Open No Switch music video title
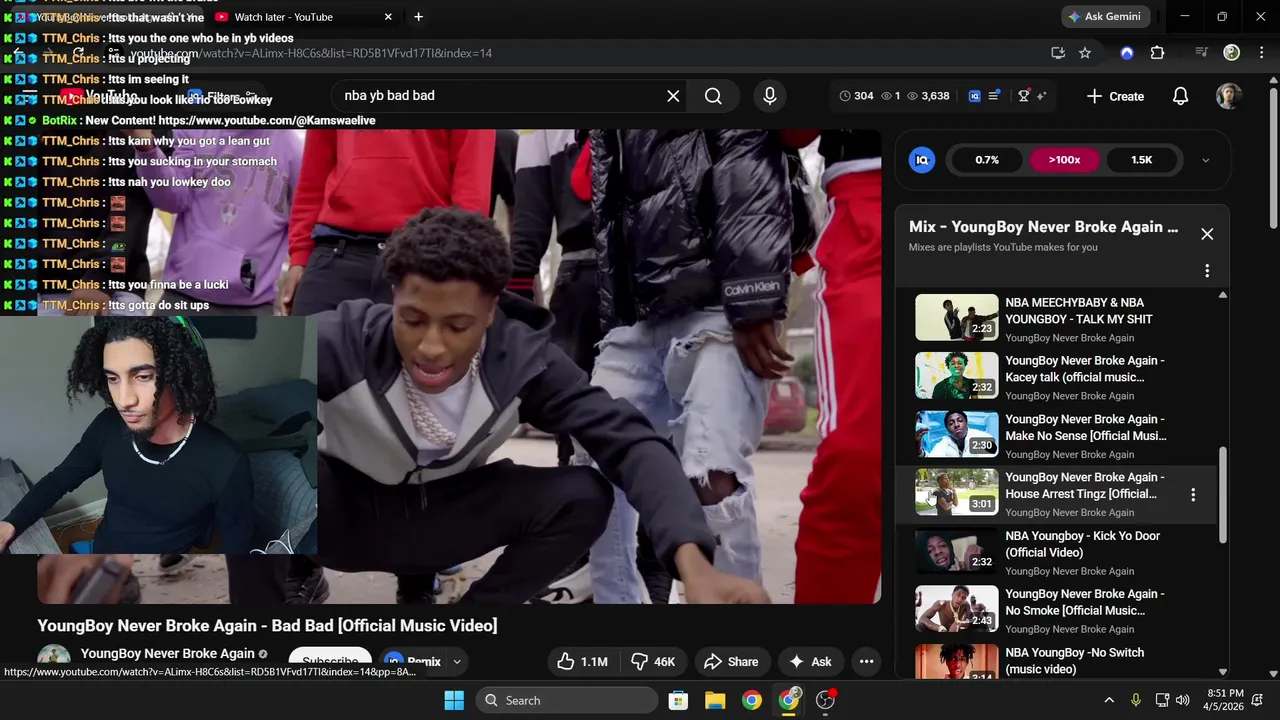The height and width of the screenshot is (720, 1280). pos(1075,661)
